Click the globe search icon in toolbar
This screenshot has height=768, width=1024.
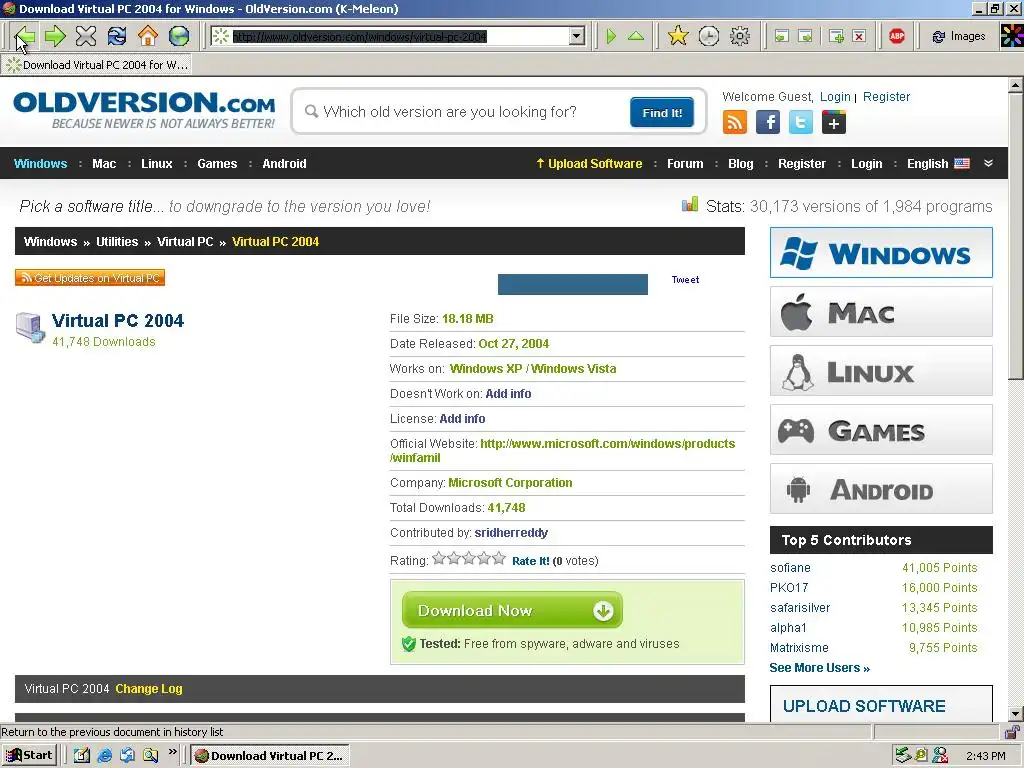[179, 36]
